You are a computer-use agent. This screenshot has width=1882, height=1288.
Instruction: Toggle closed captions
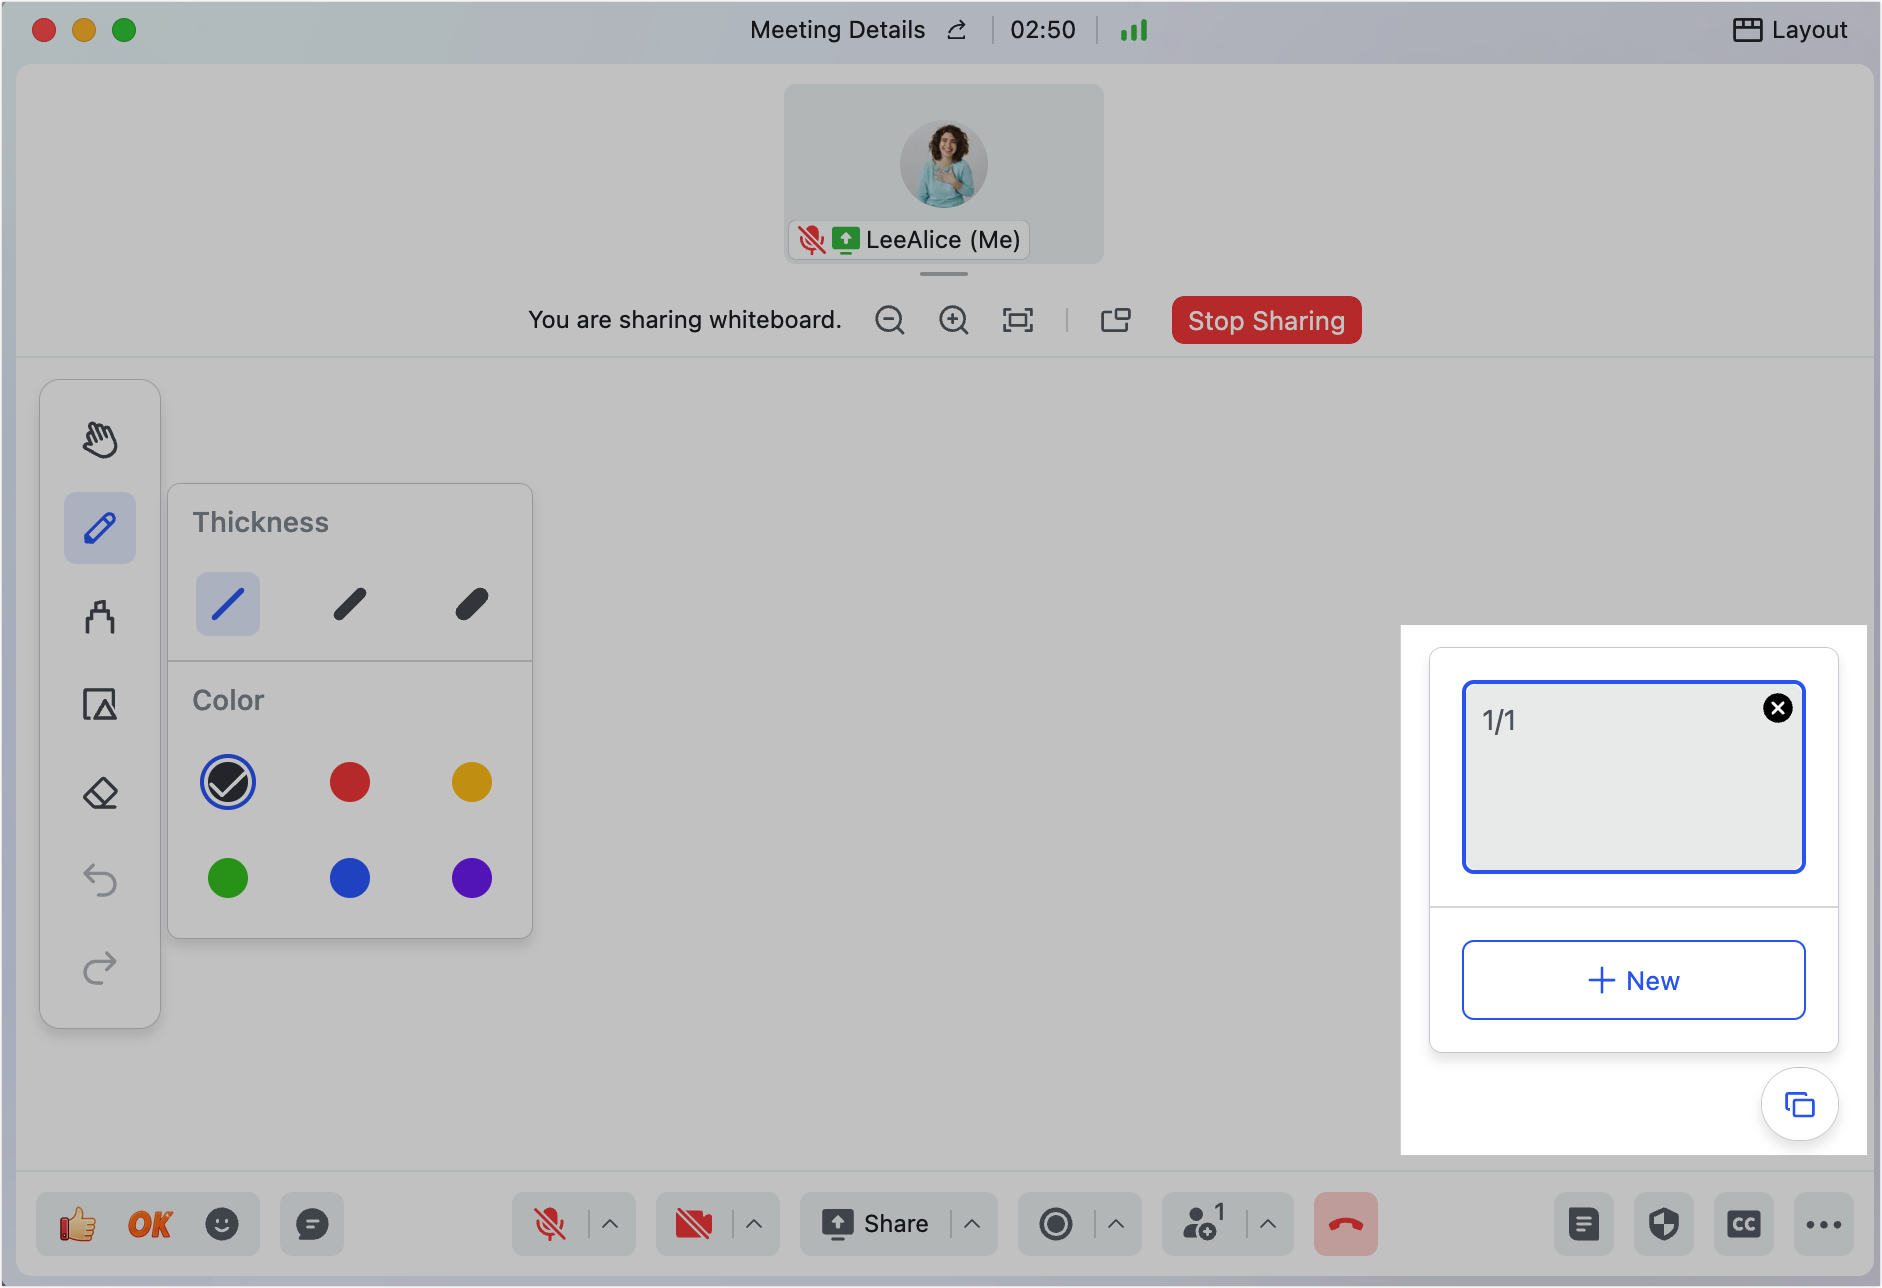coord(1744,1223)
